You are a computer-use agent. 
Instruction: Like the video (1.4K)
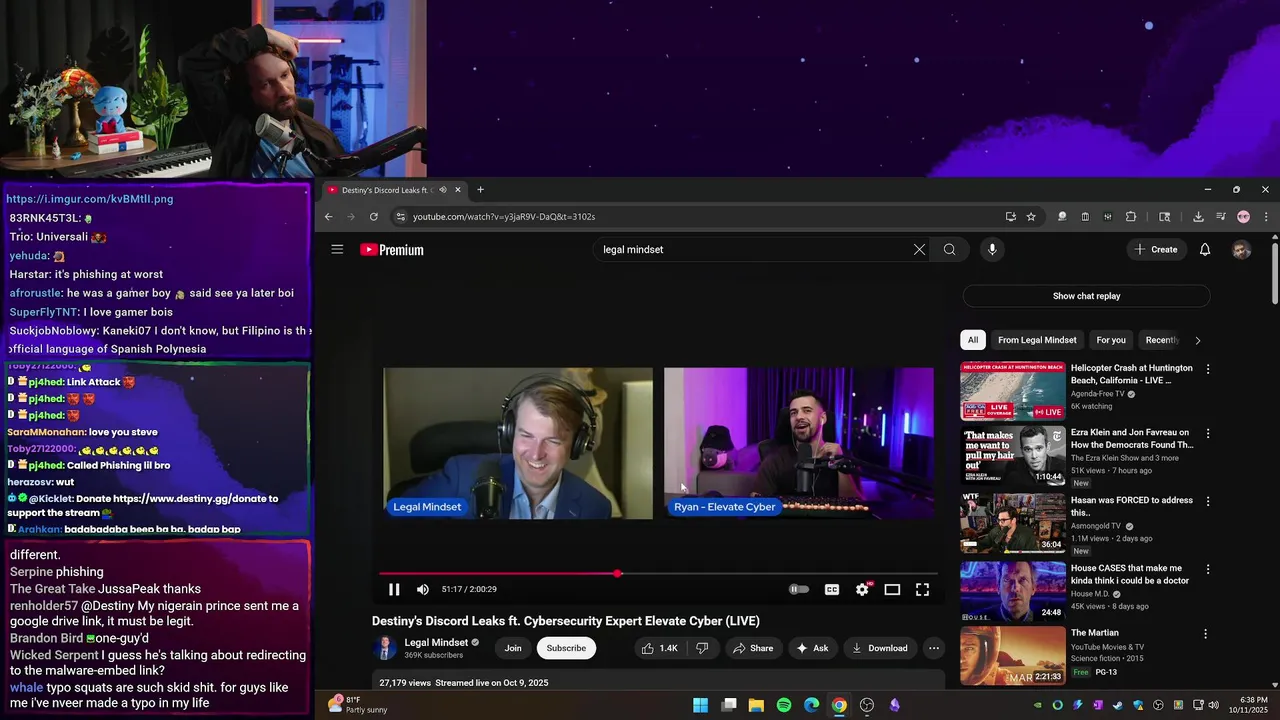659,648
